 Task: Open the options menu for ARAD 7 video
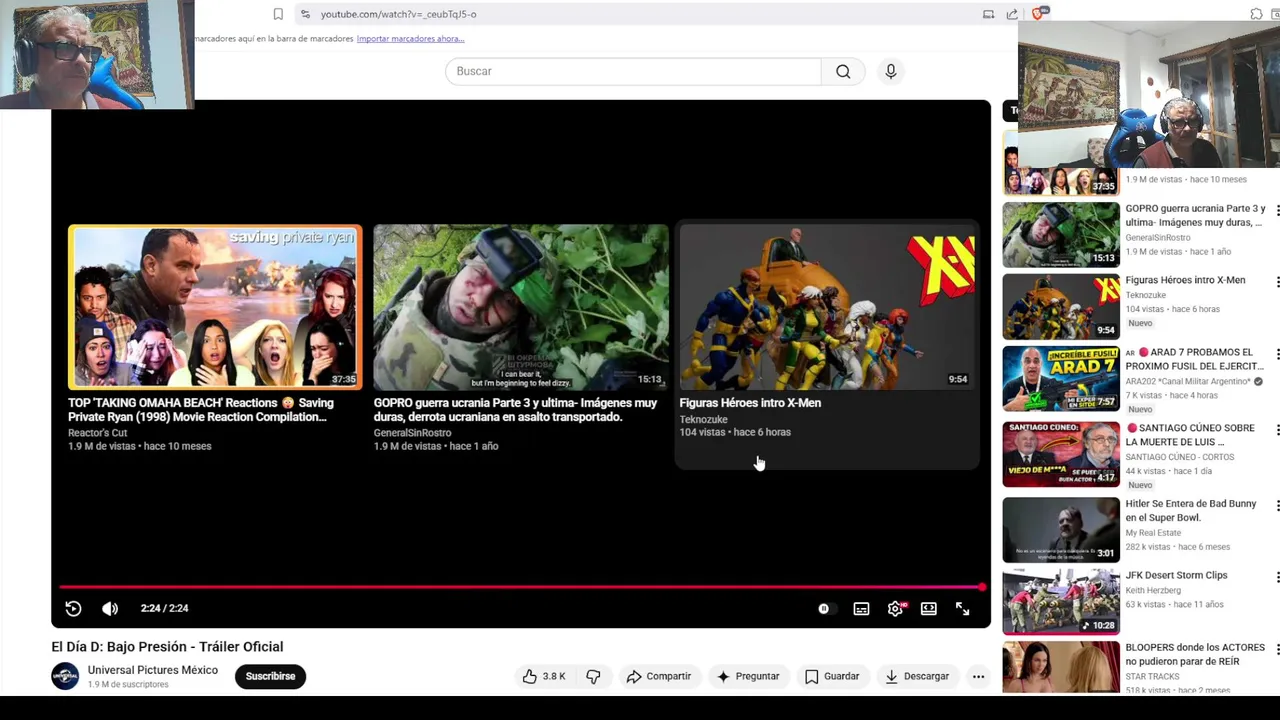tap(1277, 355)
